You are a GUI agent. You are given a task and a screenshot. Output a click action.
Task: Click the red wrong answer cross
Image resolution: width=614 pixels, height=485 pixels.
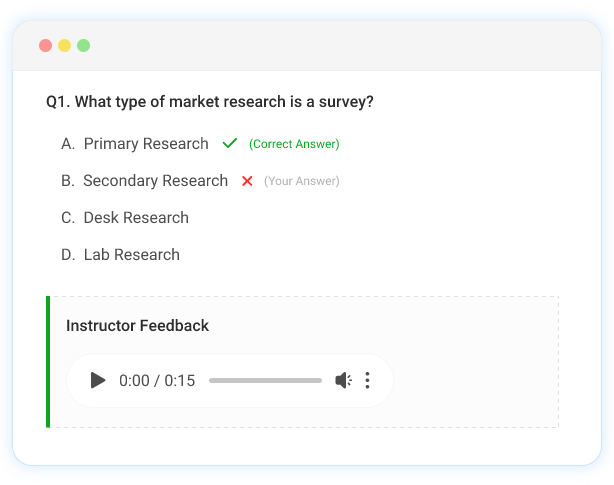[x=247, y=181]
